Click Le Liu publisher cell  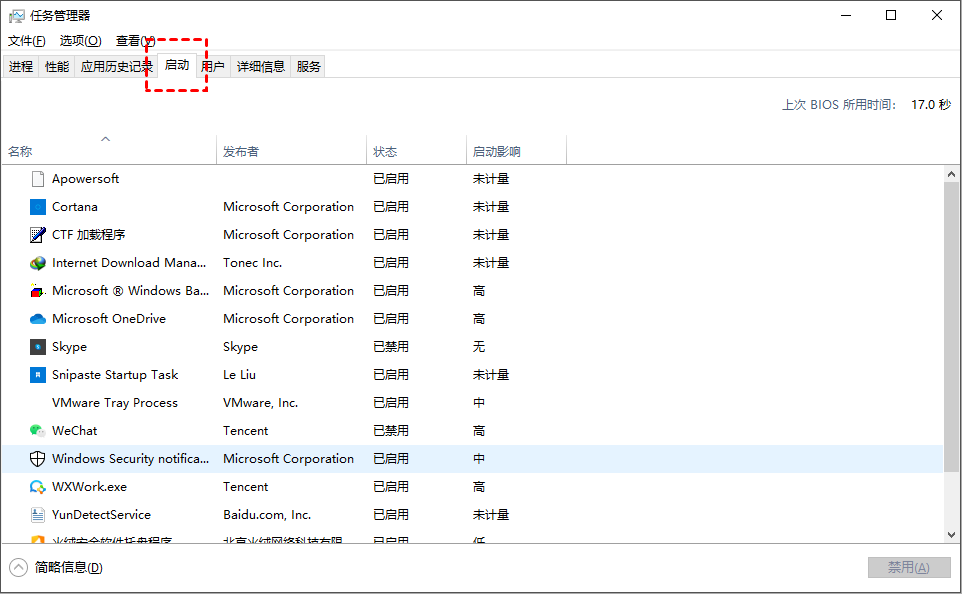239,374
